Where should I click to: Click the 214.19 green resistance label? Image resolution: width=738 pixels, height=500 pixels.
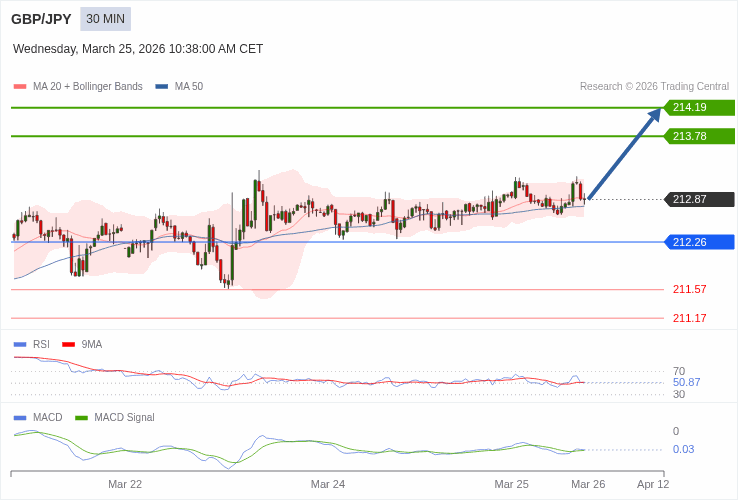(699, 108)
